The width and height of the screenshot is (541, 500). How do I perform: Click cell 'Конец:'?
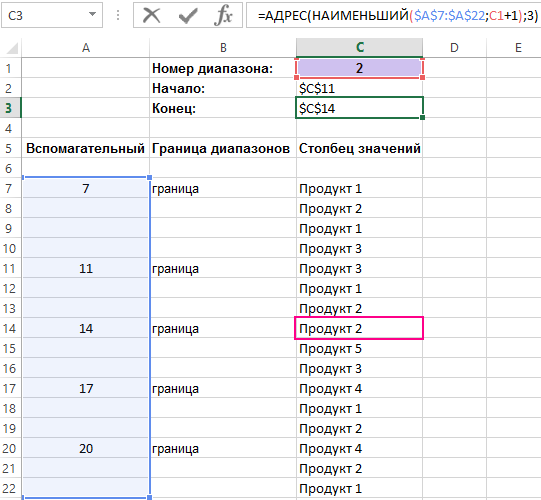(x=223, y=108)
